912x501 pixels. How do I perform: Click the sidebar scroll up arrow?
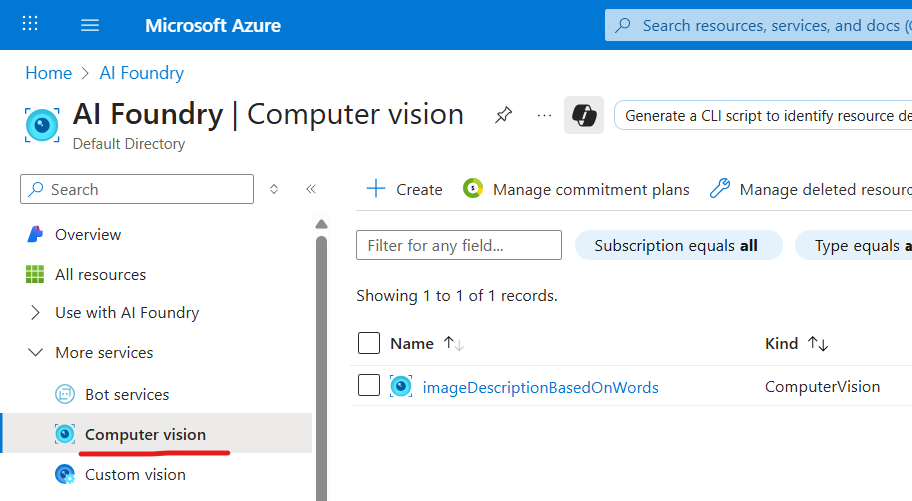click(321, 225)
